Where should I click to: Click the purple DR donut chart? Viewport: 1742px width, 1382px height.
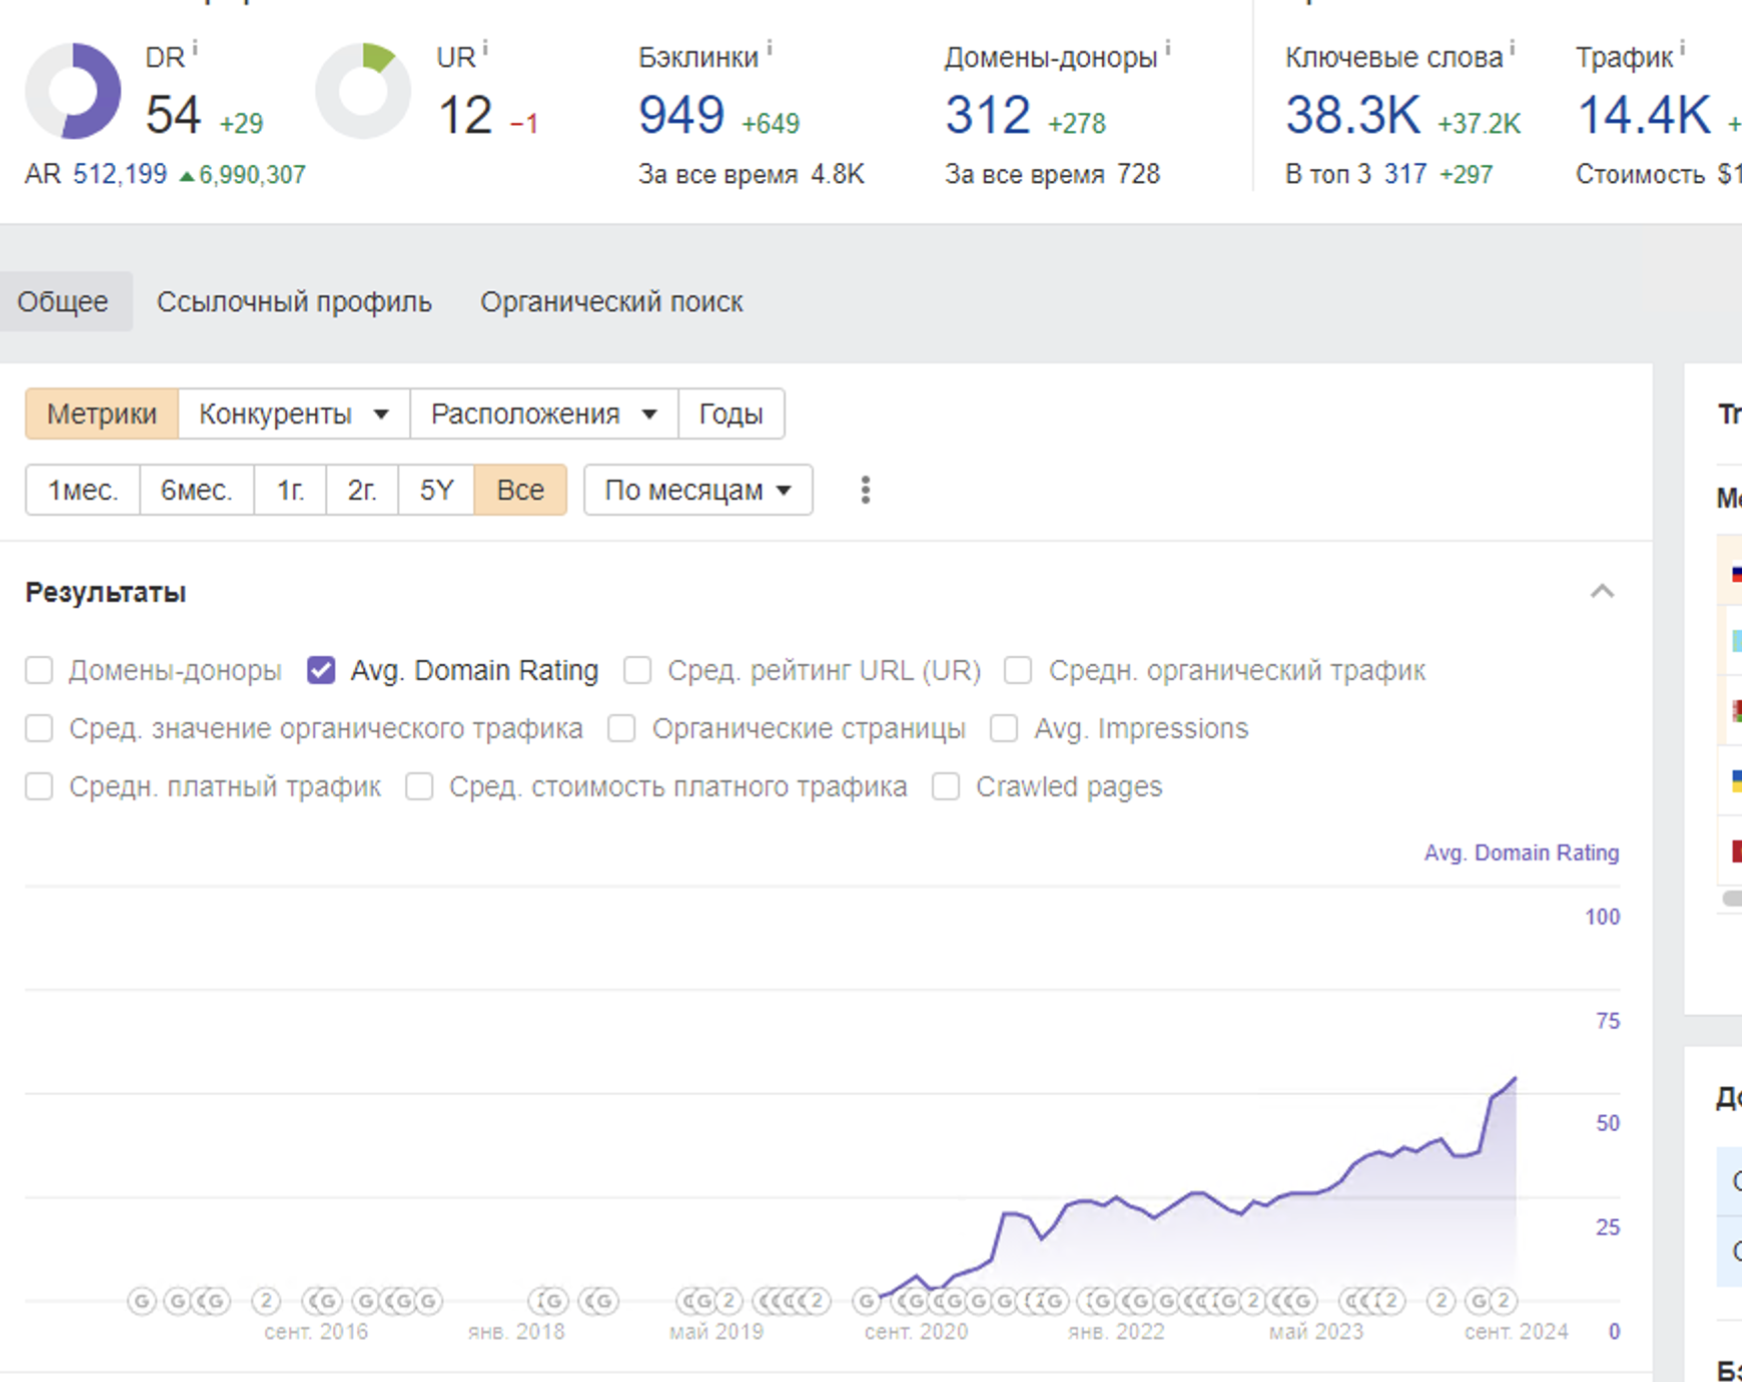73,91
